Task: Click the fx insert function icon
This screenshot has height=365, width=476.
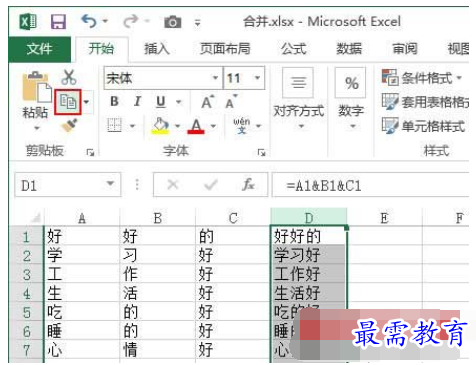Action: point(248,184)
